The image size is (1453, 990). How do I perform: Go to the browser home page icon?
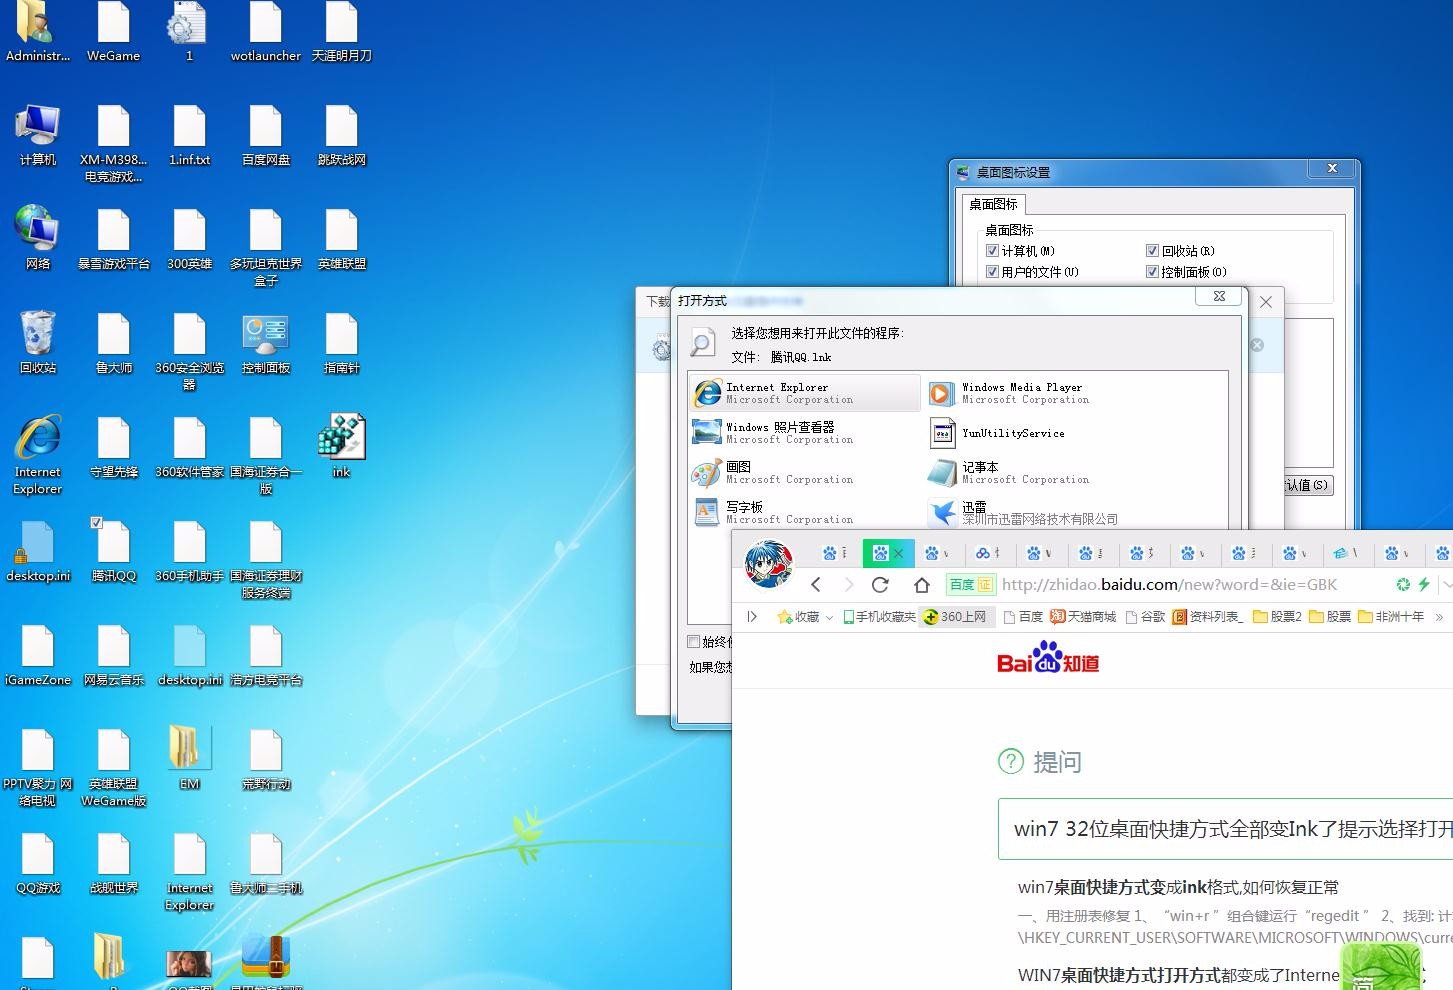[x=922, y=585]
